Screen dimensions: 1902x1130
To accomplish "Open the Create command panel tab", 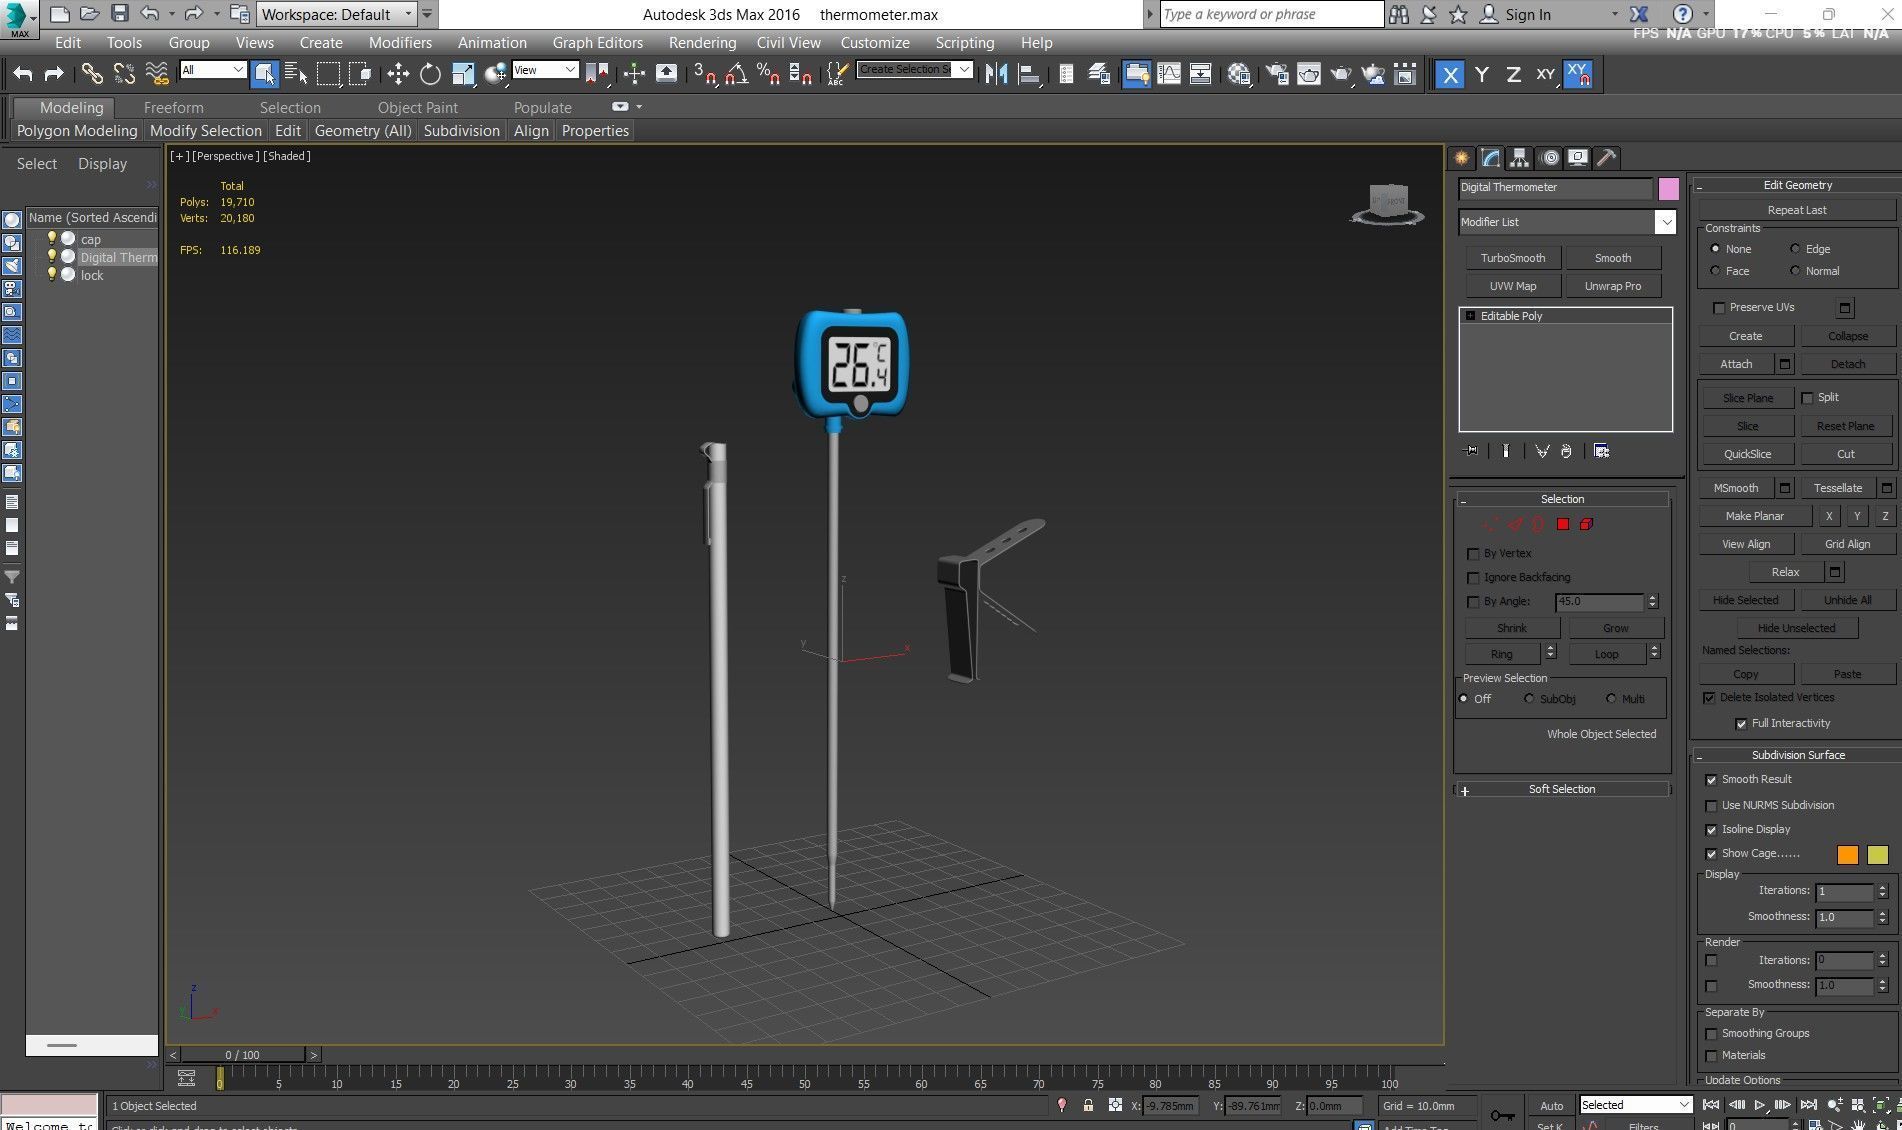I will [1462, 158].
